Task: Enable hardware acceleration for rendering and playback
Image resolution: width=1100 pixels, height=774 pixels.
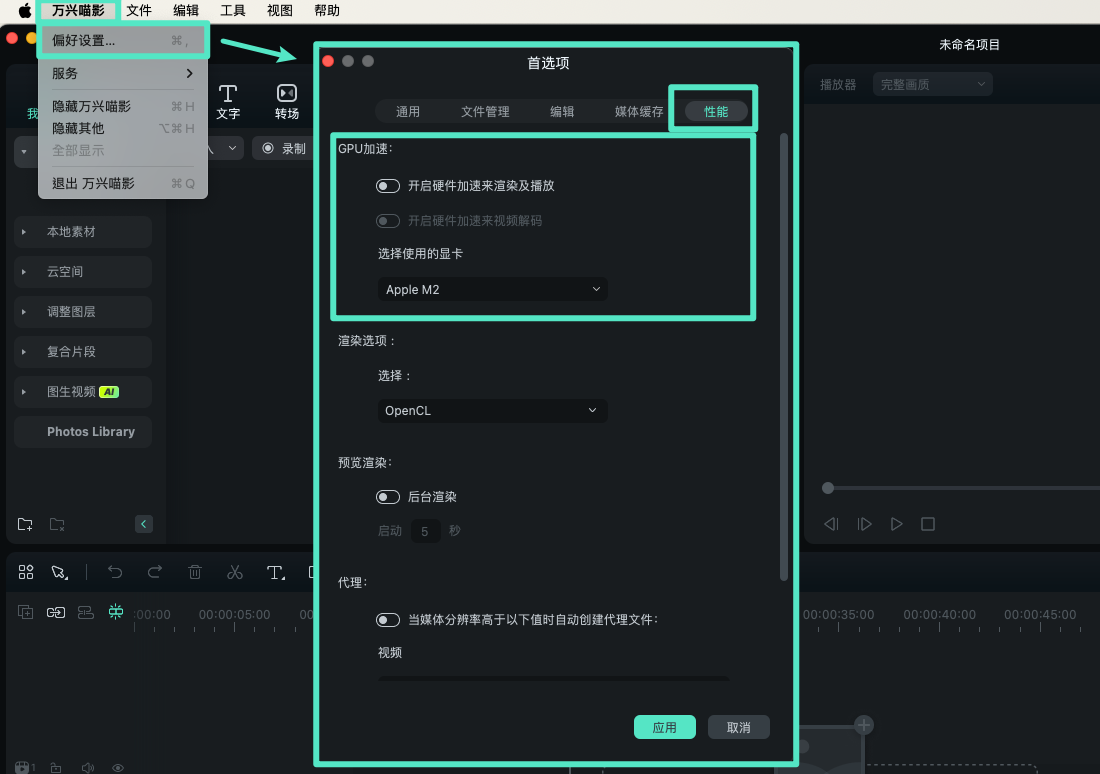Action: tap(388, 185)
